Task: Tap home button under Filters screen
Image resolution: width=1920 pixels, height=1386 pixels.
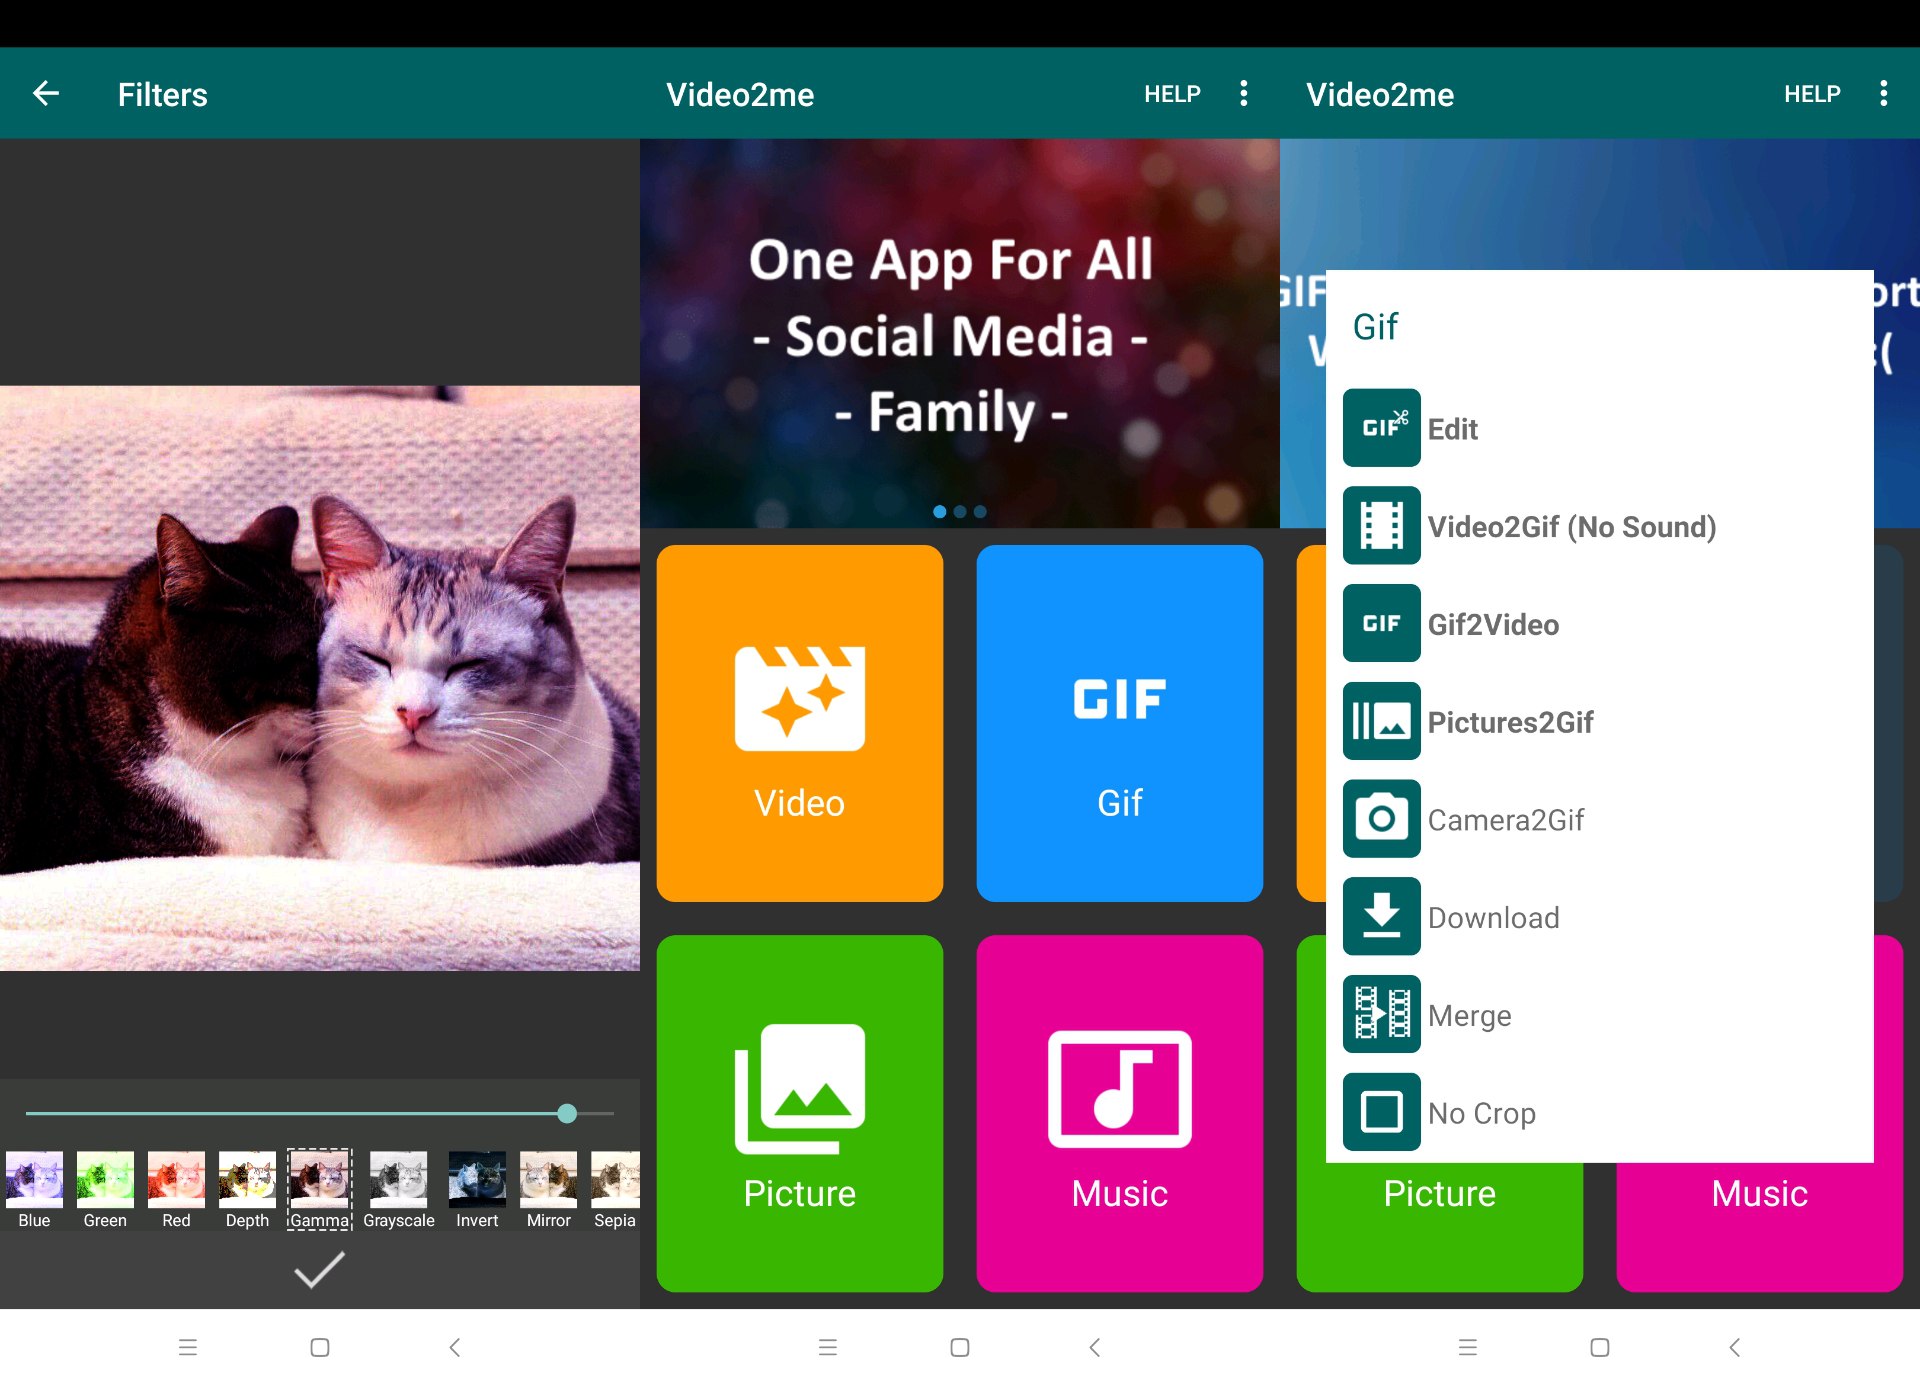Action: (320, 1347)
